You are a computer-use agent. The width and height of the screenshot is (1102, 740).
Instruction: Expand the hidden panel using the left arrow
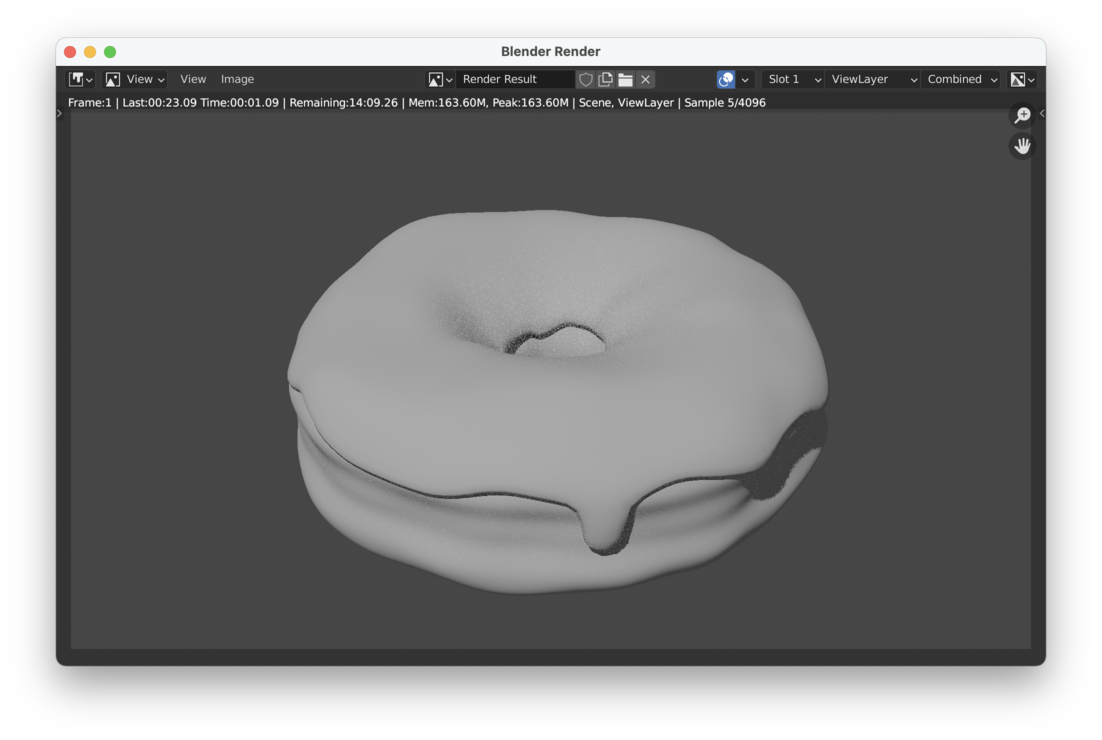59,113
